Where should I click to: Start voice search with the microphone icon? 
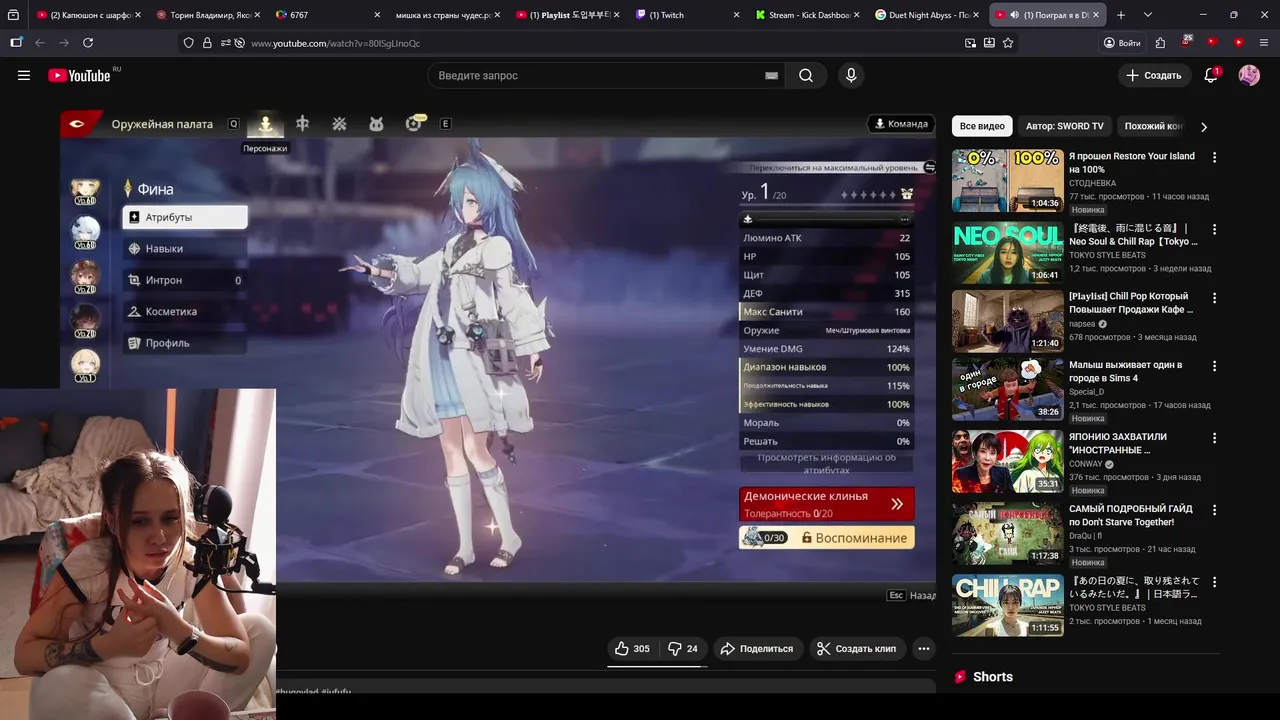(851, 75)
